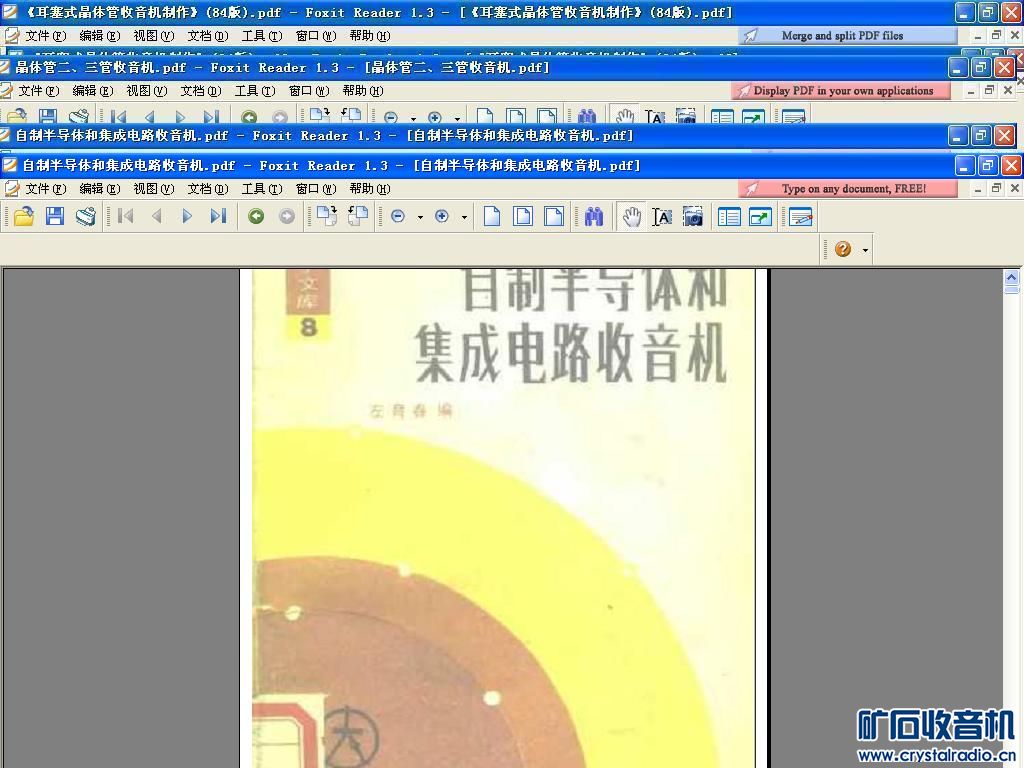Open zoom-in options dropdown arrow
The width and height of the screenshot is (1024, 768).
click(x=464, y=217)
